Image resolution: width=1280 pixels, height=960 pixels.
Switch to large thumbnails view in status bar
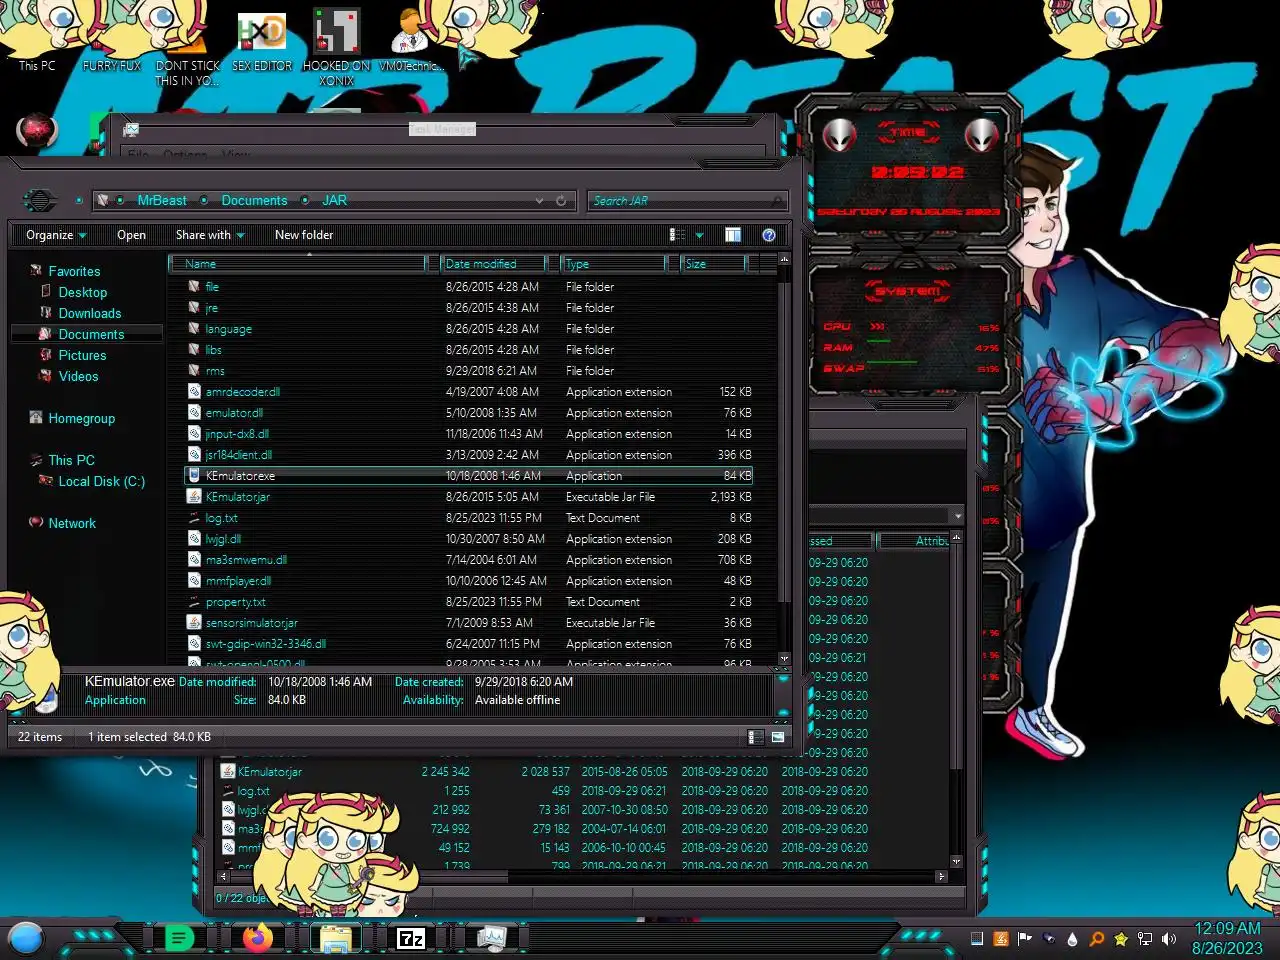click(x=777, y=737)
